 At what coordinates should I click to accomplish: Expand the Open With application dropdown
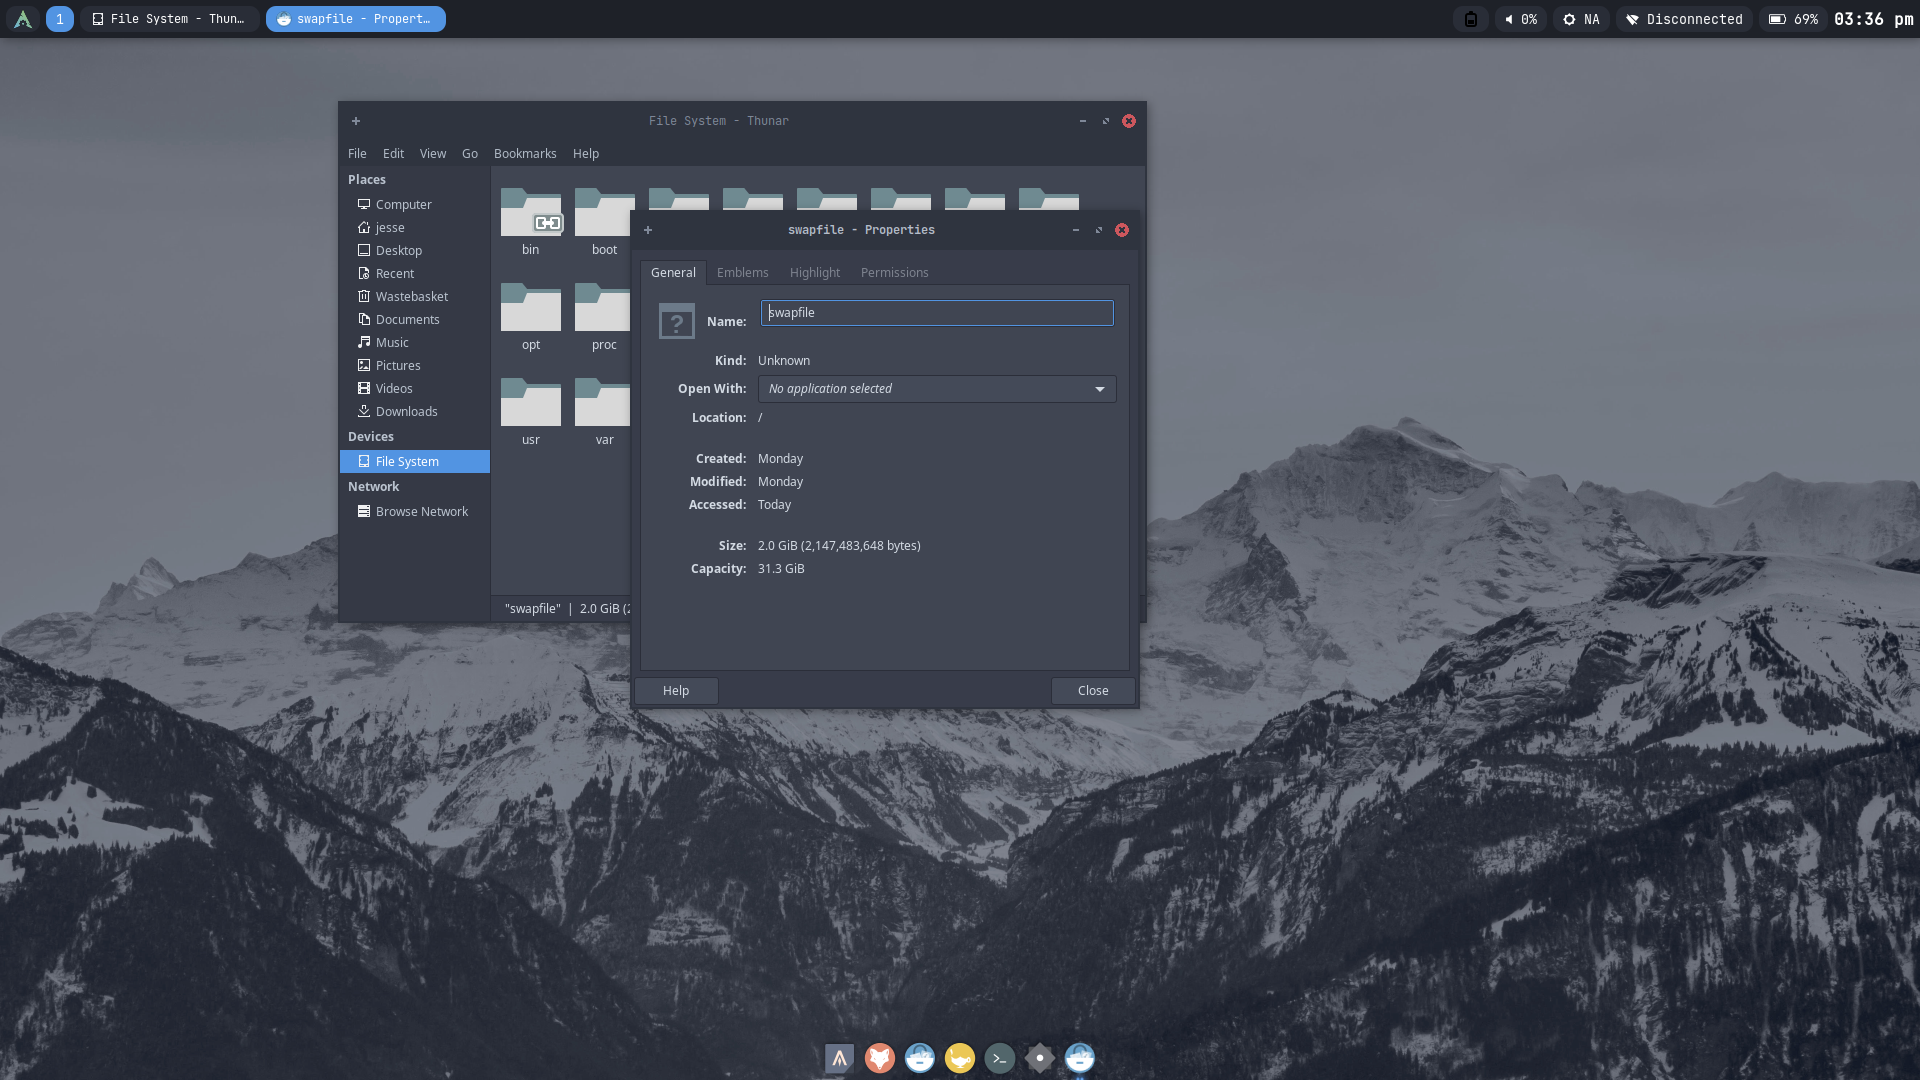(x=937, y=389)
